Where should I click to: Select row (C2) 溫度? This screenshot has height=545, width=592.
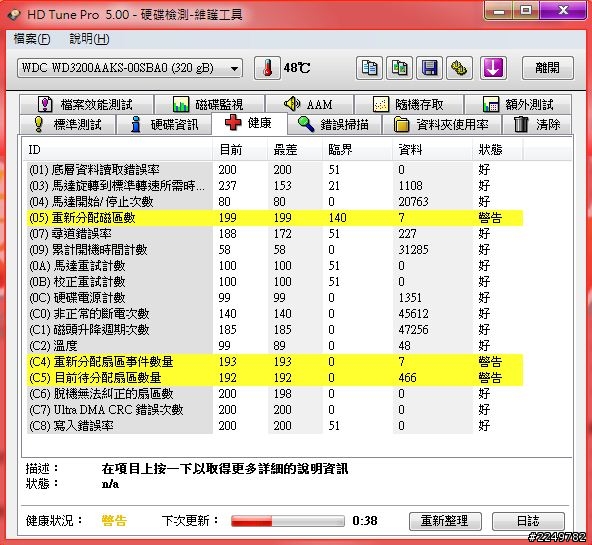(274, 346)
